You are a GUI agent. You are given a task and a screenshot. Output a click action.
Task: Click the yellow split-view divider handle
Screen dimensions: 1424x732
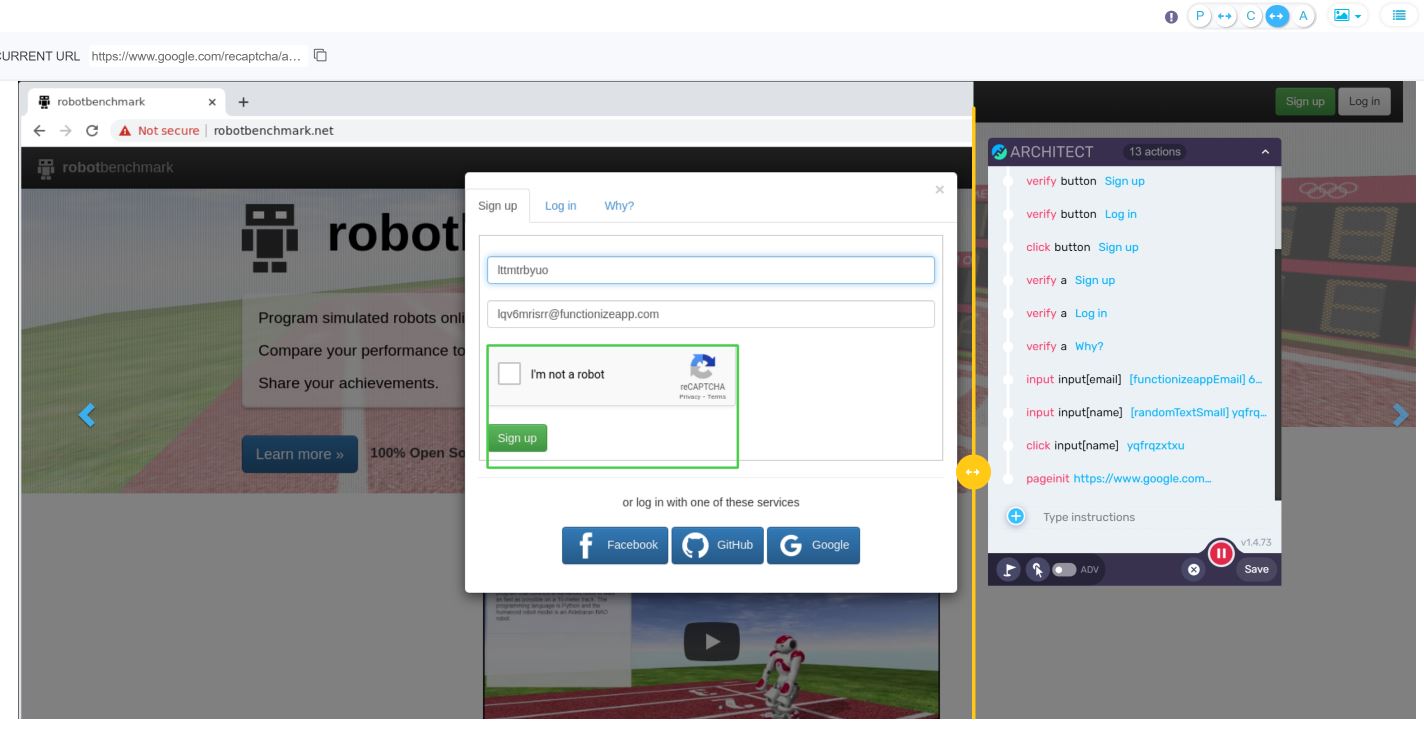(973, 471)
